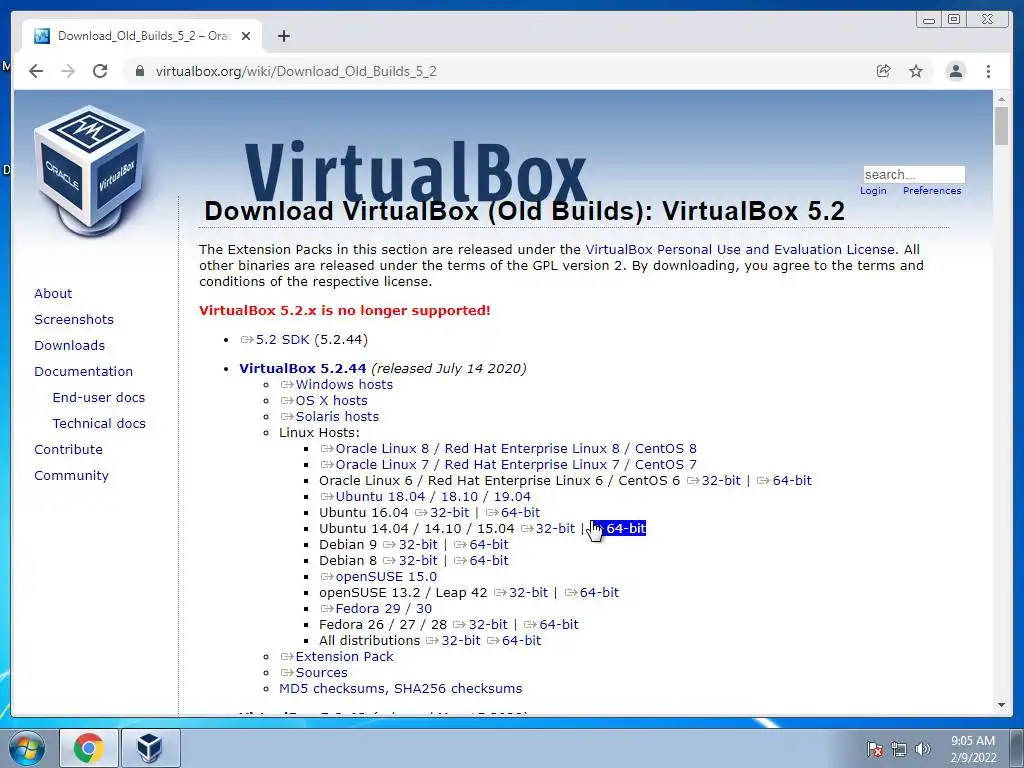Open Screenshots in sidebar
1024x768 pixels.
coord(74,319)
